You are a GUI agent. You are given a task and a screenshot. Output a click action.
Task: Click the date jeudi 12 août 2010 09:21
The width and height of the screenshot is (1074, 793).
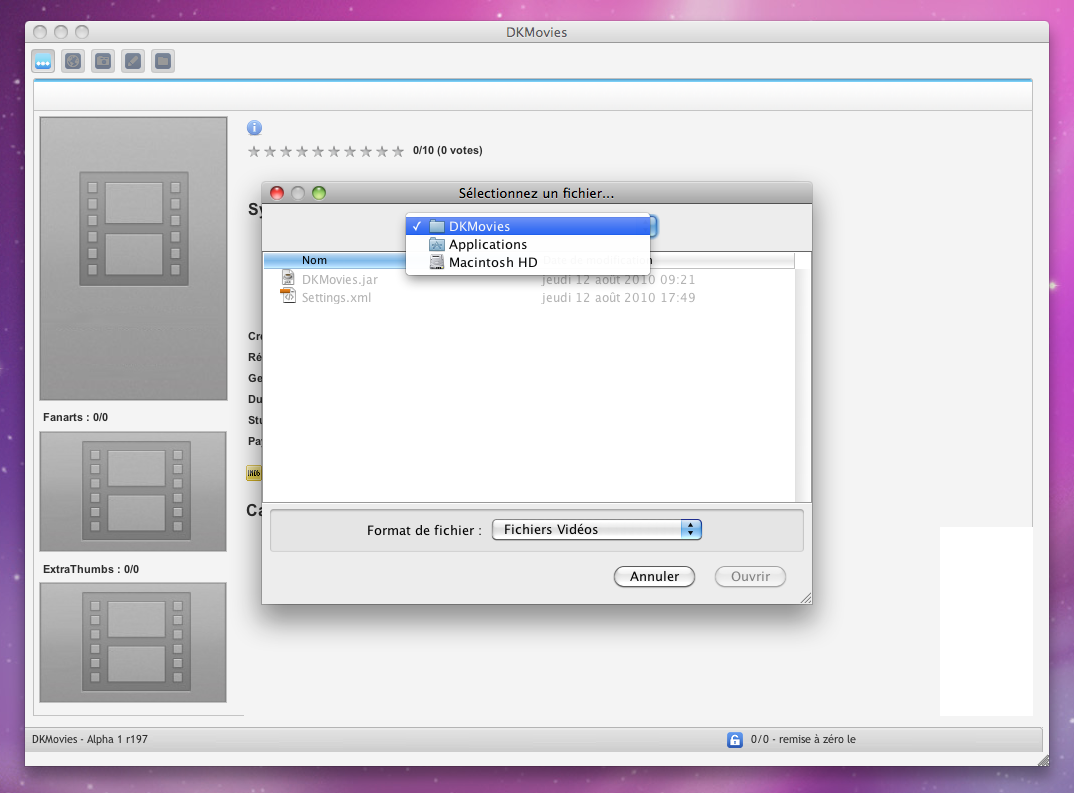pyautogui.click(x=618, y=279)
